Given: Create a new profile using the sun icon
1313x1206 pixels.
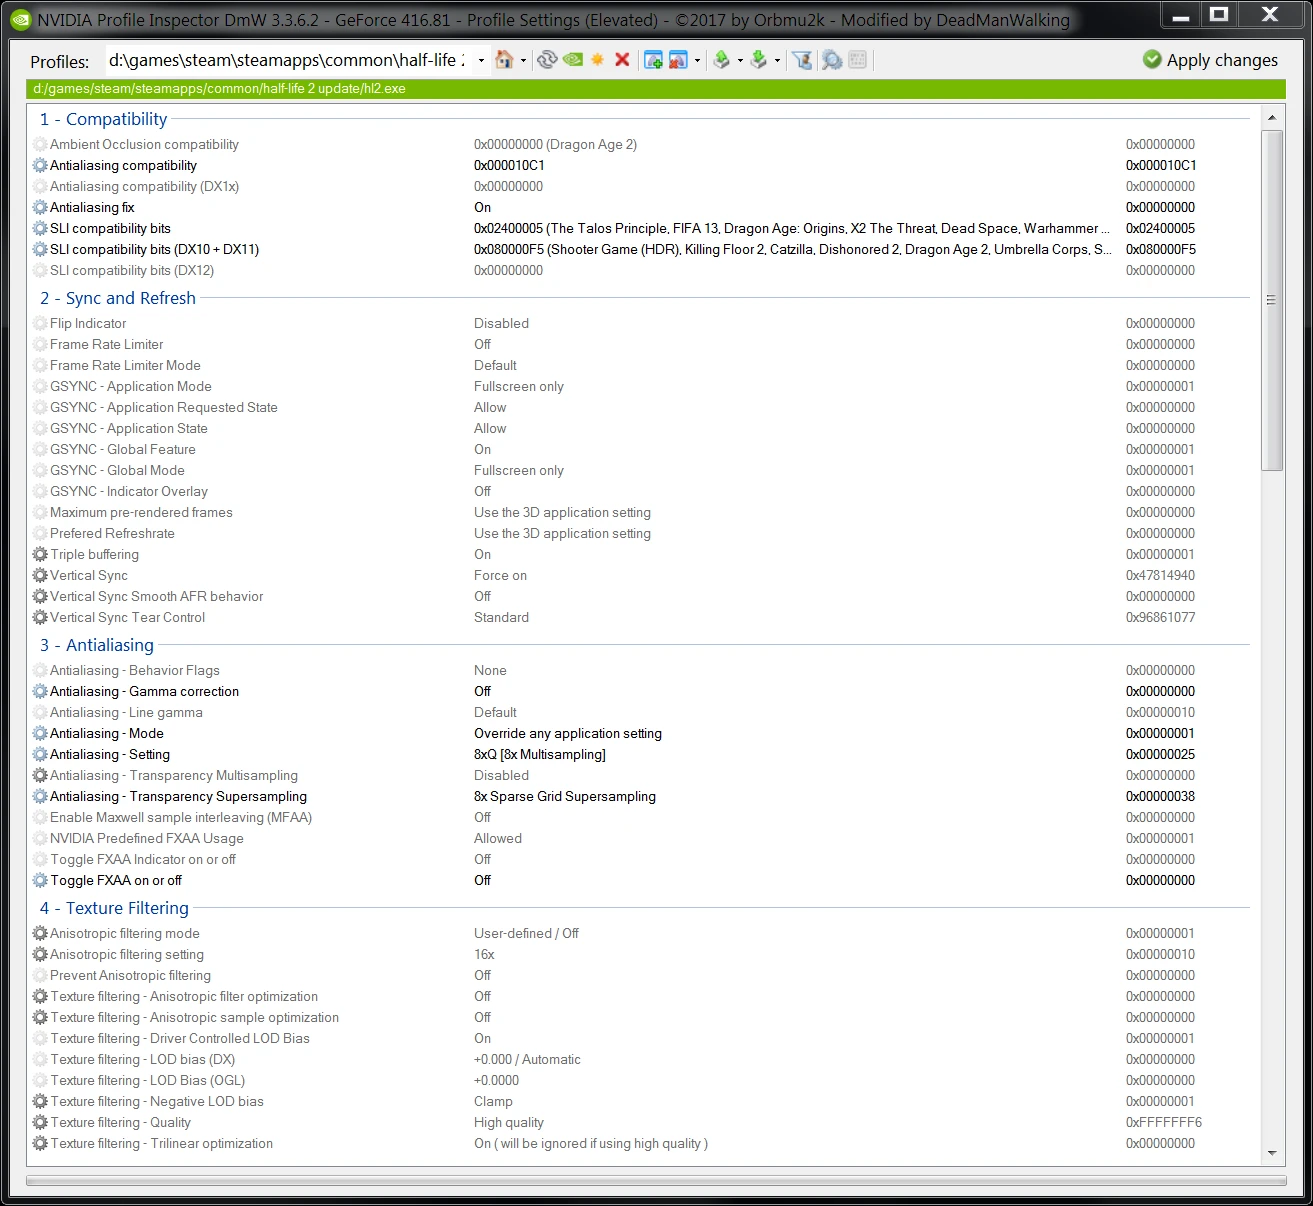Looking at the screenshot, I should tap(598, 60).
